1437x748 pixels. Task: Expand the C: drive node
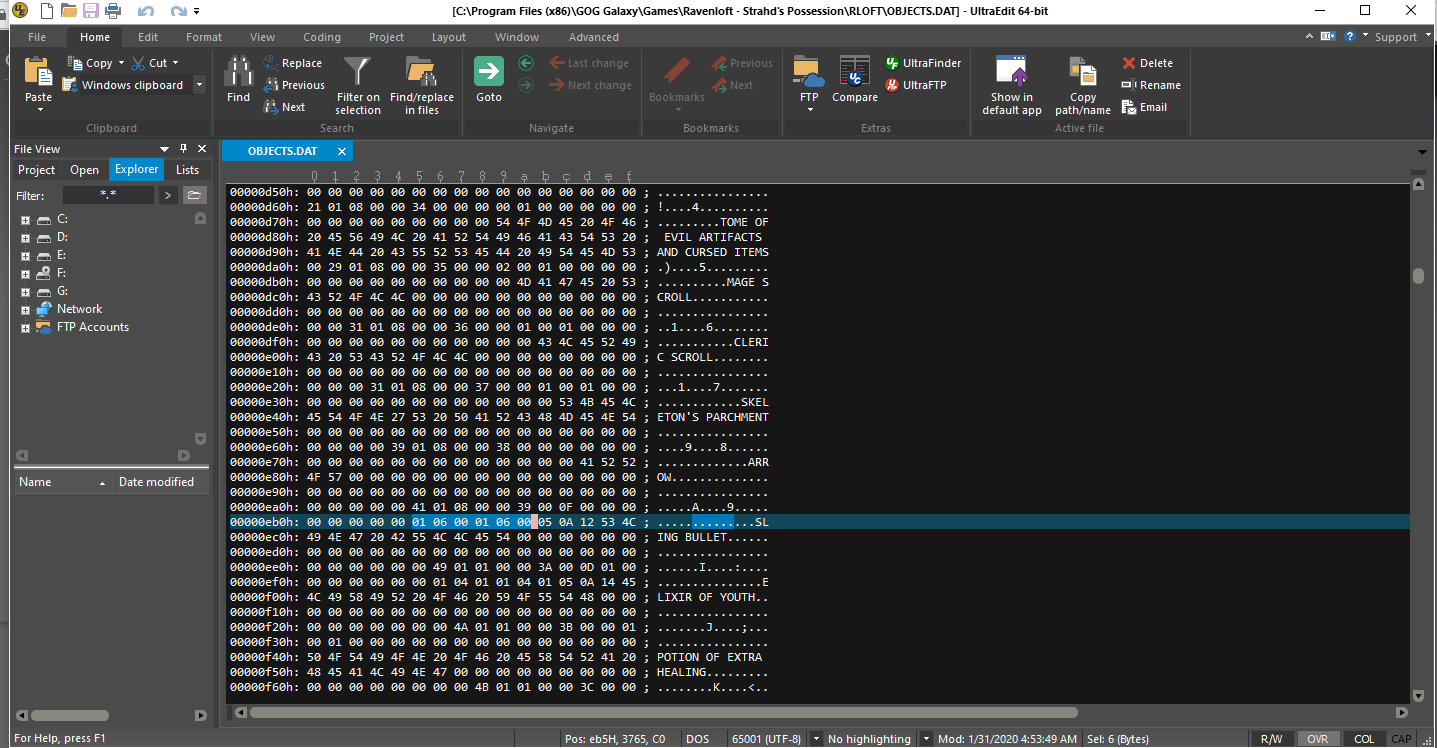pyautogui.click(x=25, y=219)
